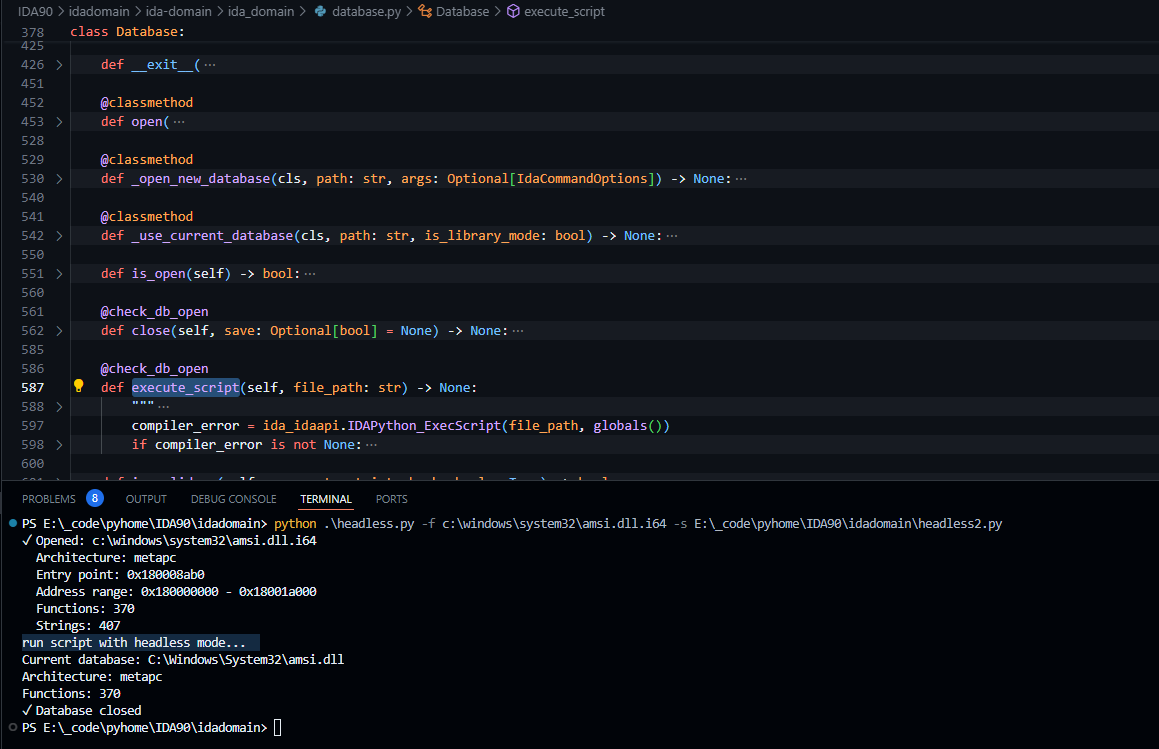The width and height of the screenshot is (1159, 749).
Task: Click the Problems count badge showing 8
Action: (x=94, y=498)
